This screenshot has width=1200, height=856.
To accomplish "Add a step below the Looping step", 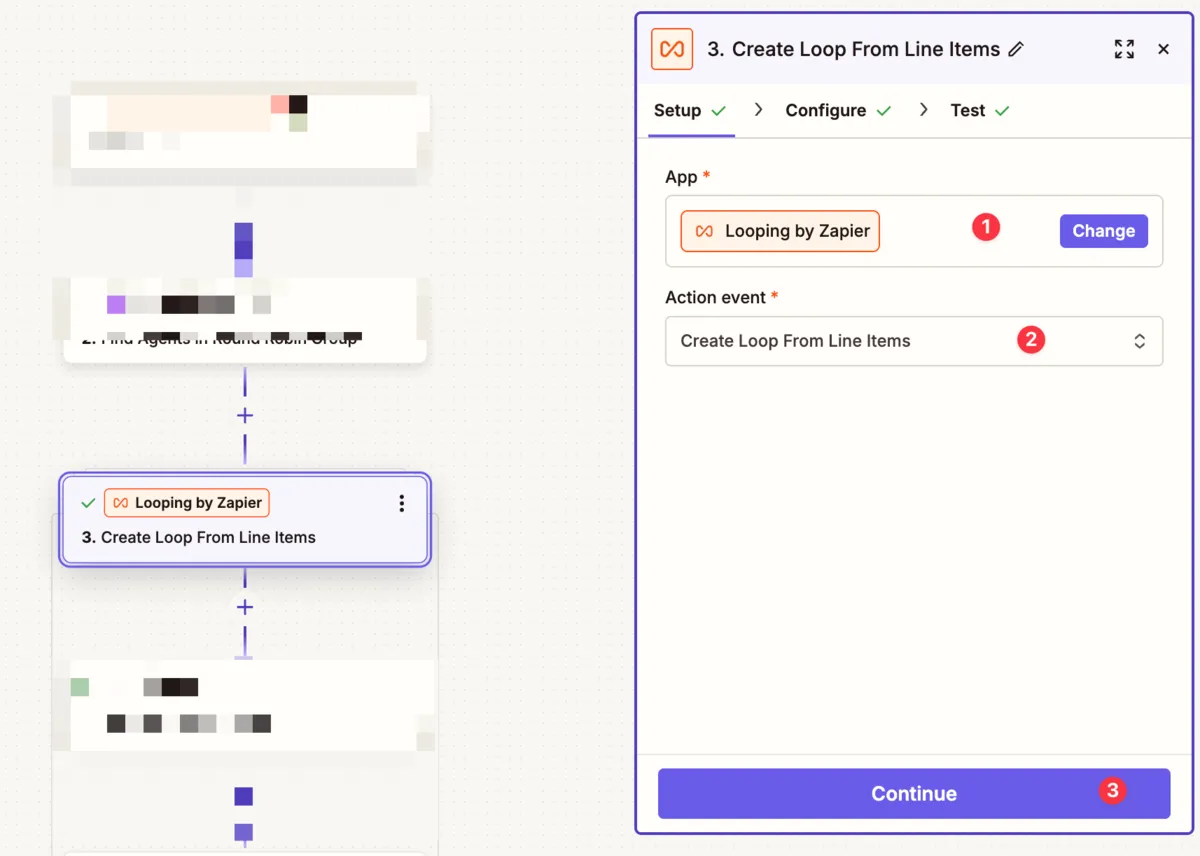I will click(x=245, y=607).
